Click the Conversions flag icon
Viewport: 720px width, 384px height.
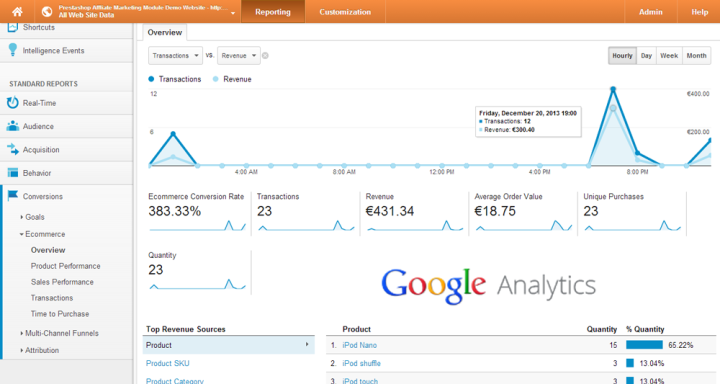[13, 195]
